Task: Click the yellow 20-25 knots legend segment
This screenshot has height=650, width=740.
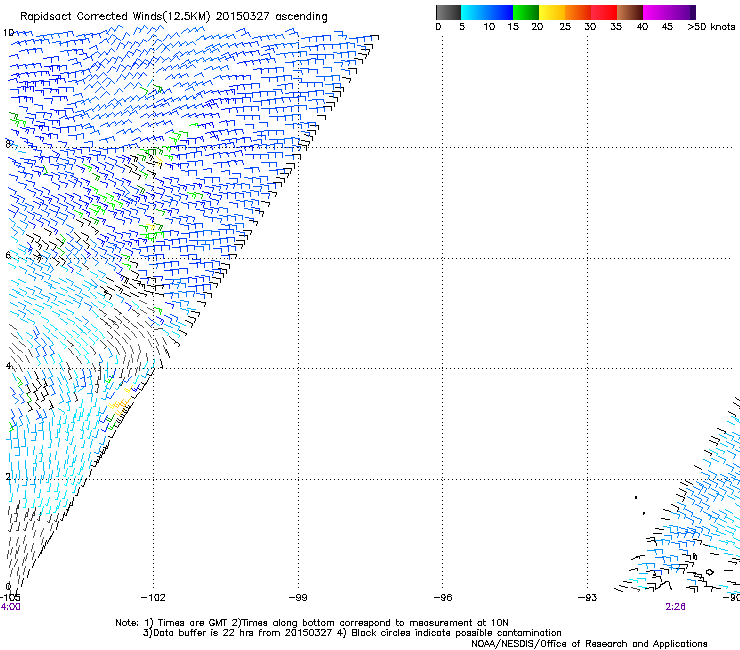Action: point(552,12)
